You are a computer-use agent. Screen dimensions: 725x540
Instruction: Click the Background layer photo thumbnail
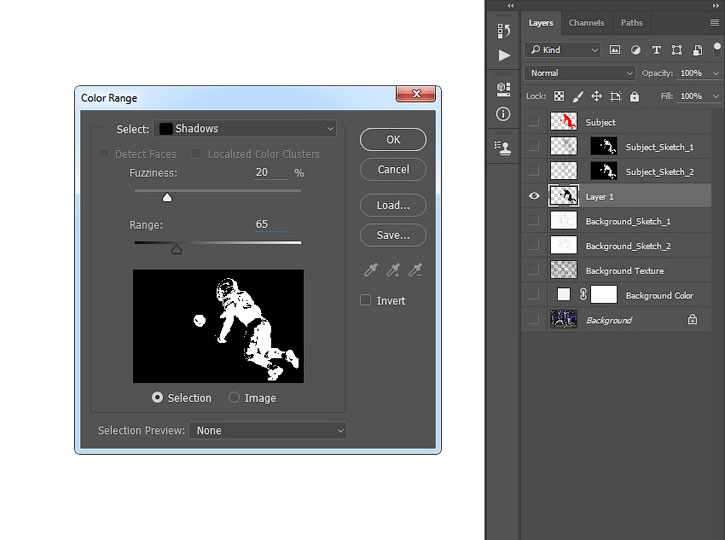pyautogui.click(x=563, y=319)
